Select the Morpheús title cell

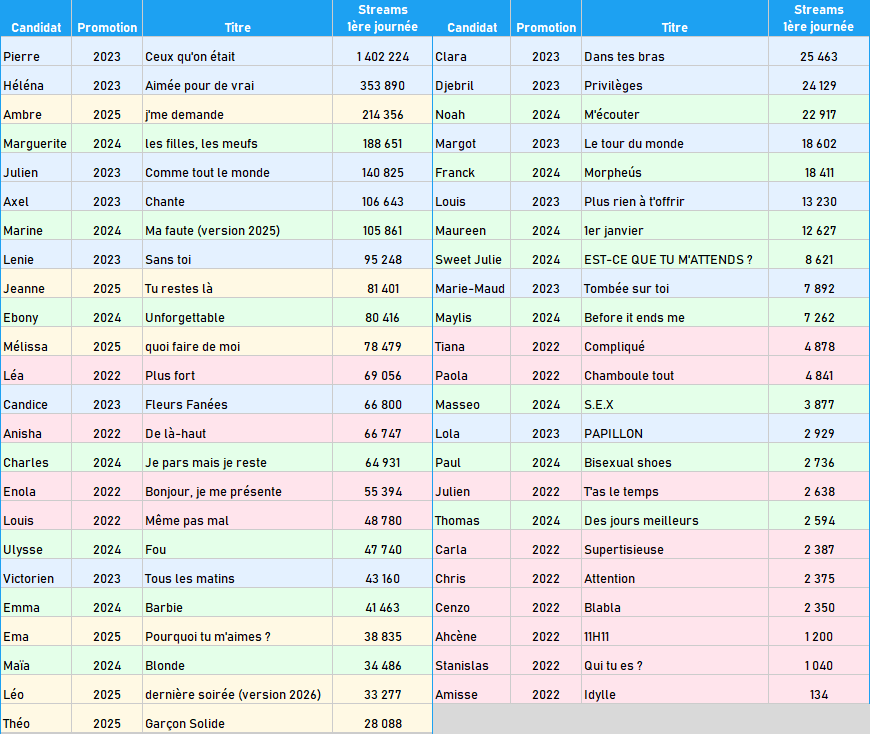(x=675, y=168)
